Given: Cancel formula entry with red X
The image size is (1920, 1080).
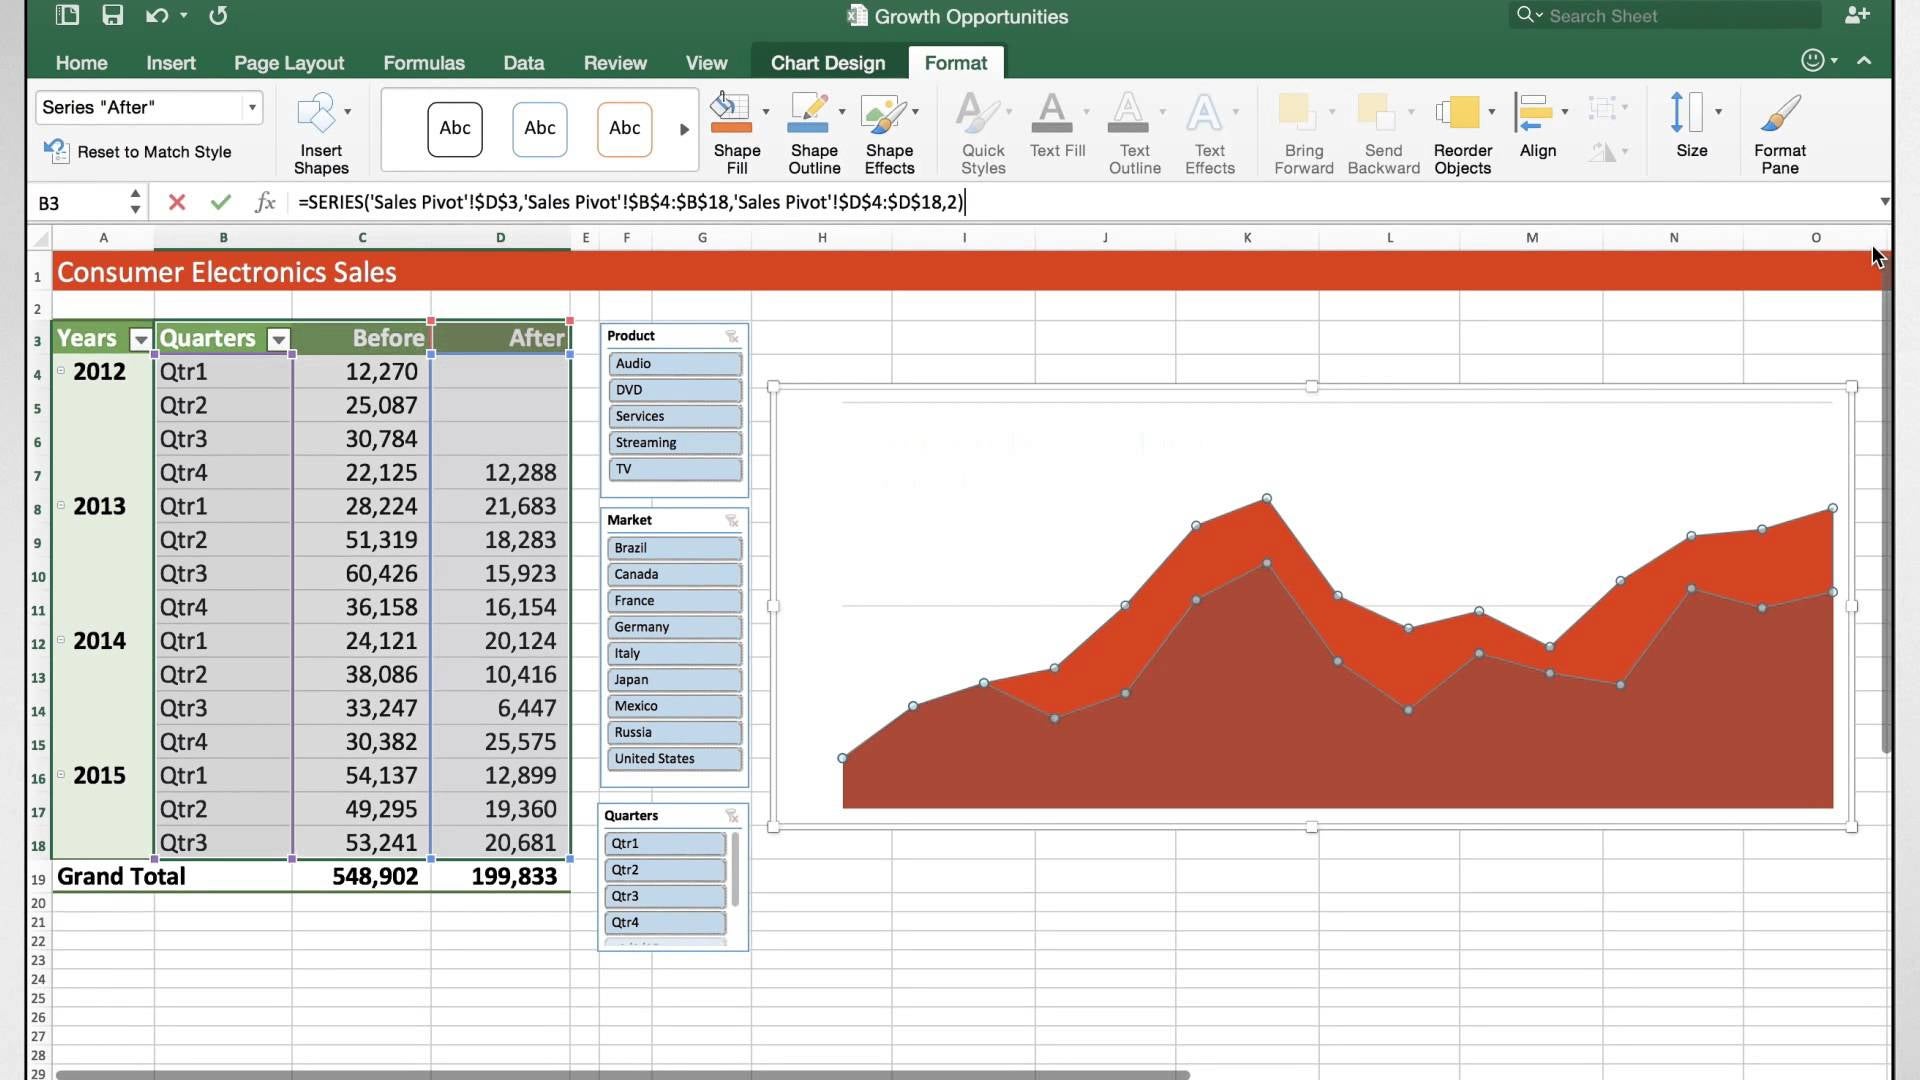Looking at the screenshot, I should coord(177,202).
